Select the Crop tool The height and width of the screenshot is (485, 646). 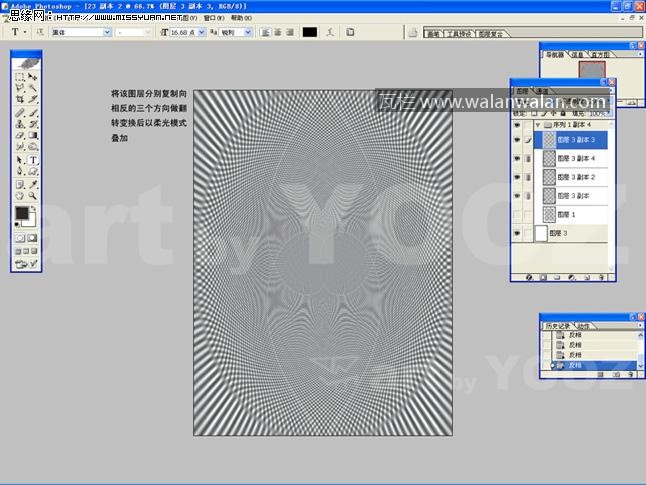(x=20, y=101)
